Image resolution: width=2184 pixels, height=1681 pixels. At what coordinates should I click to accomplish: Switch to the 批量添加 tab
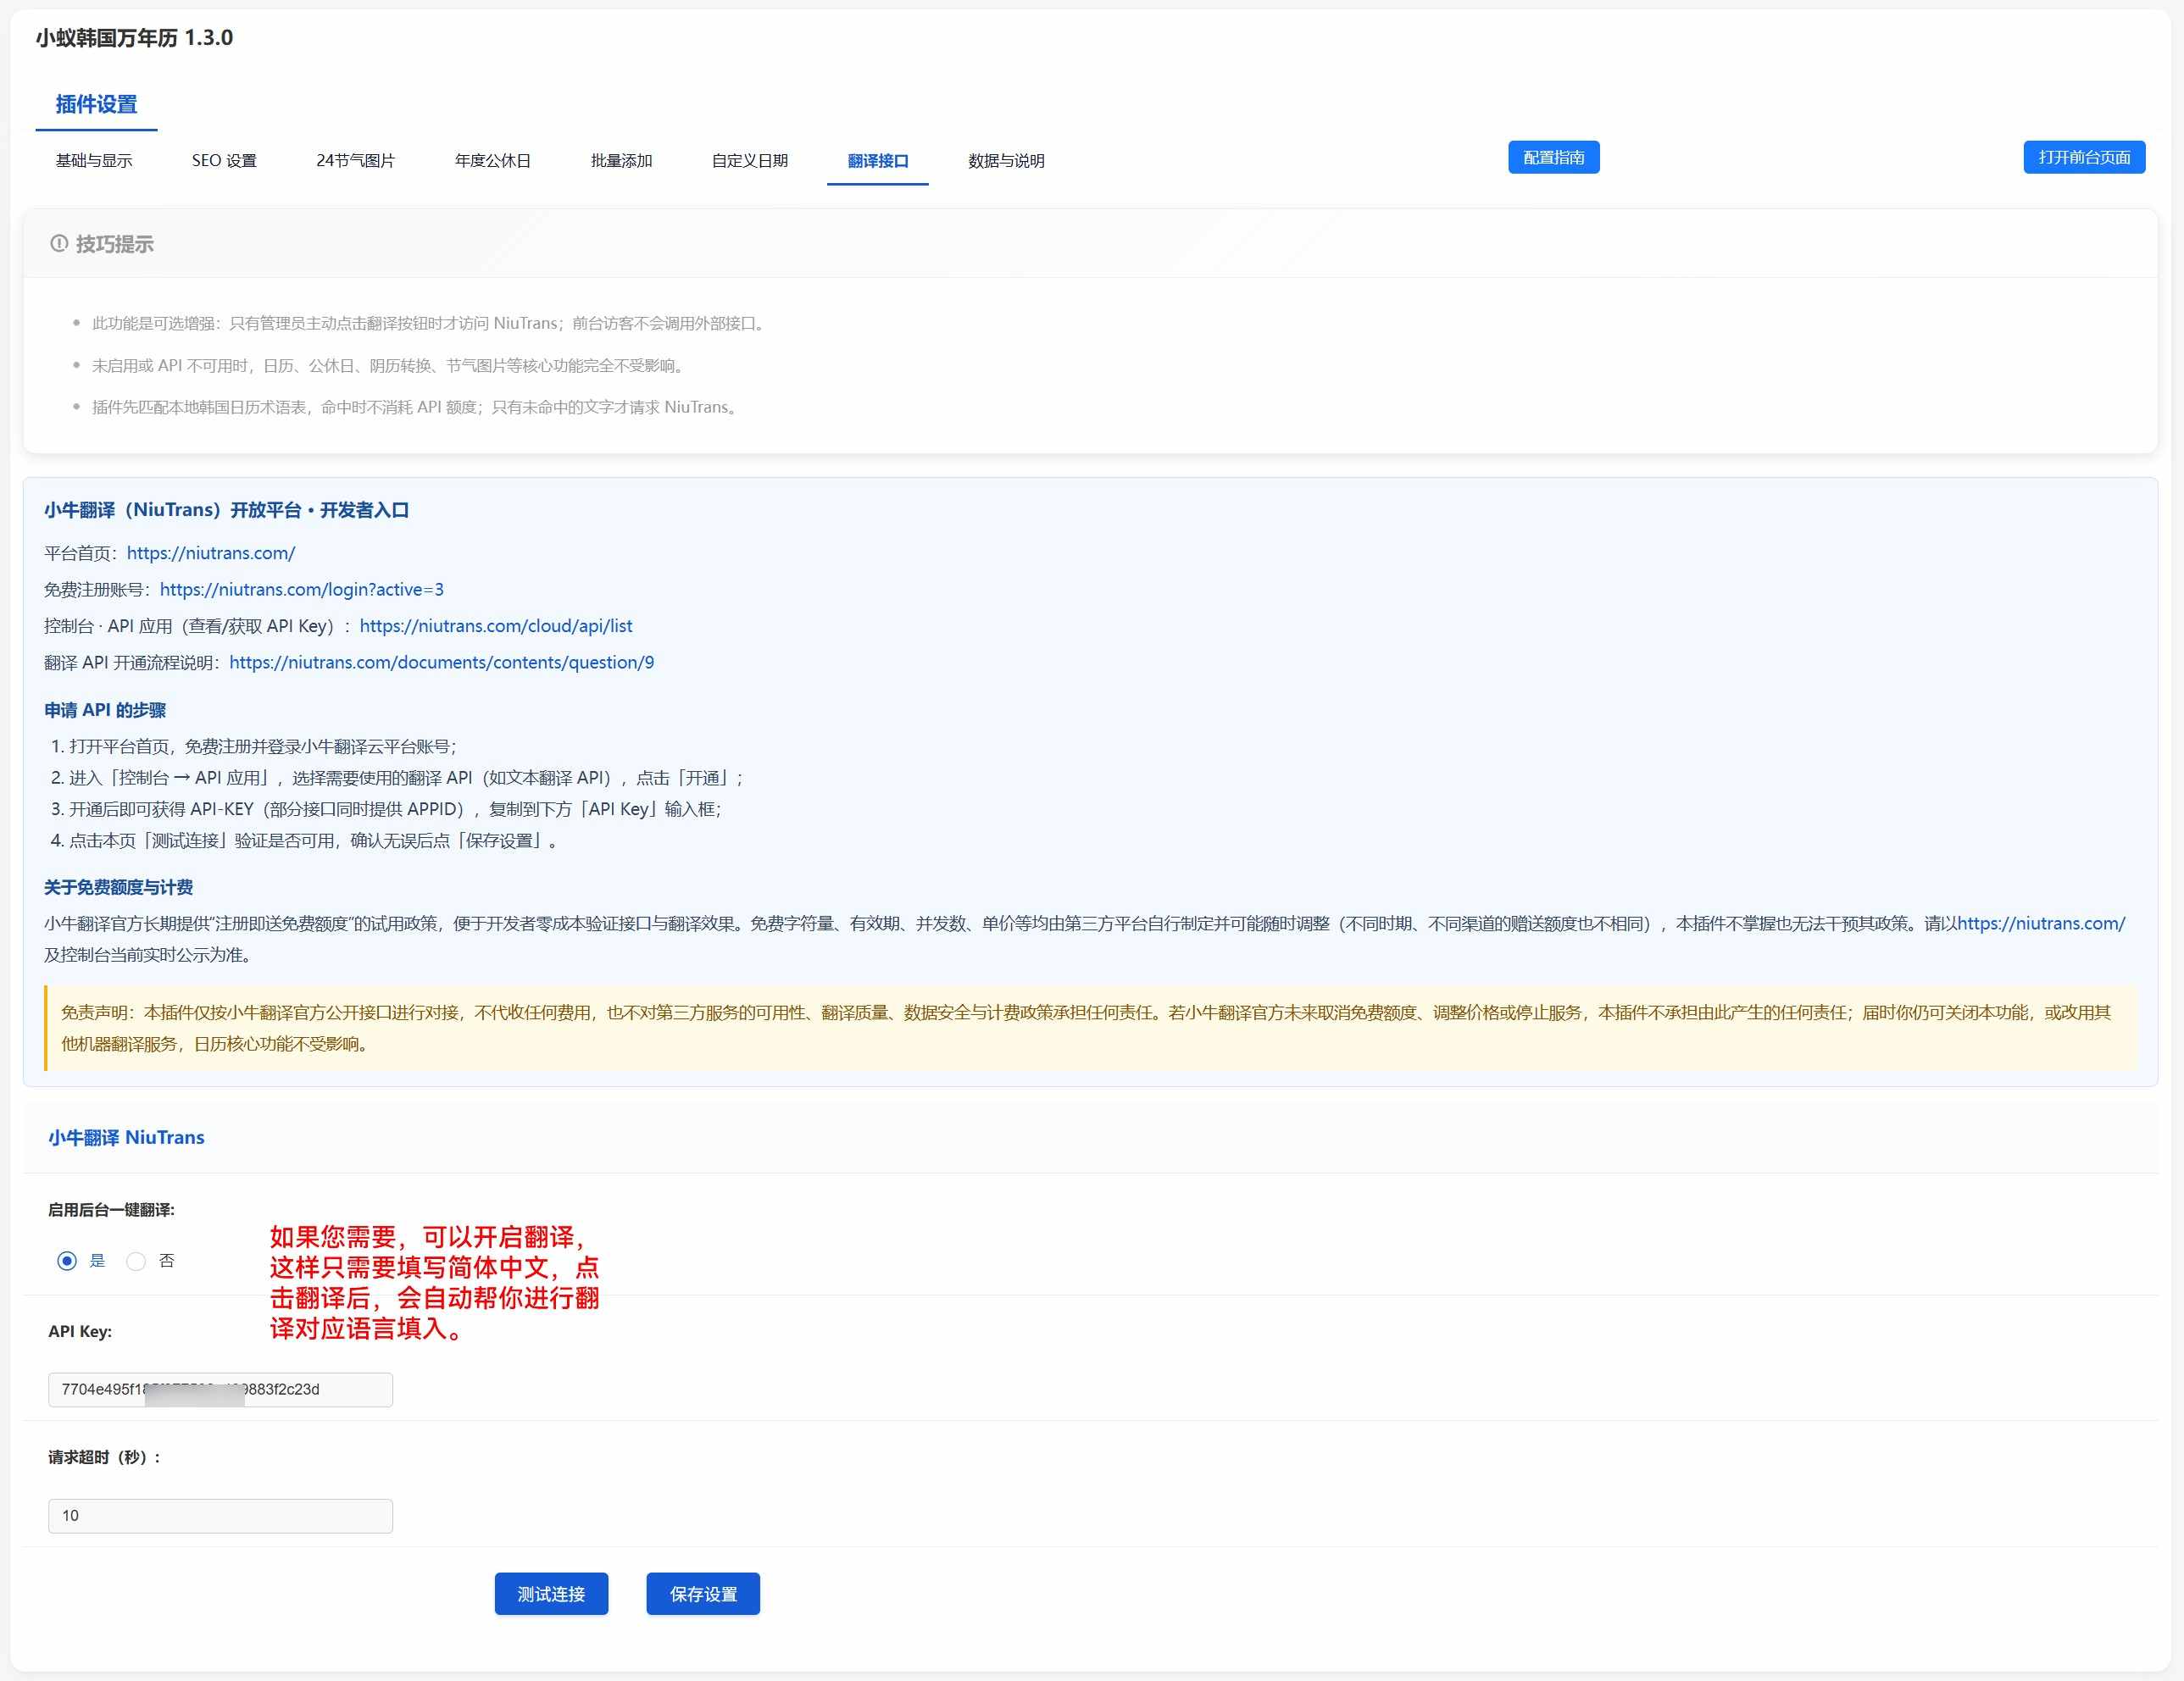click(x=621, y=160)
